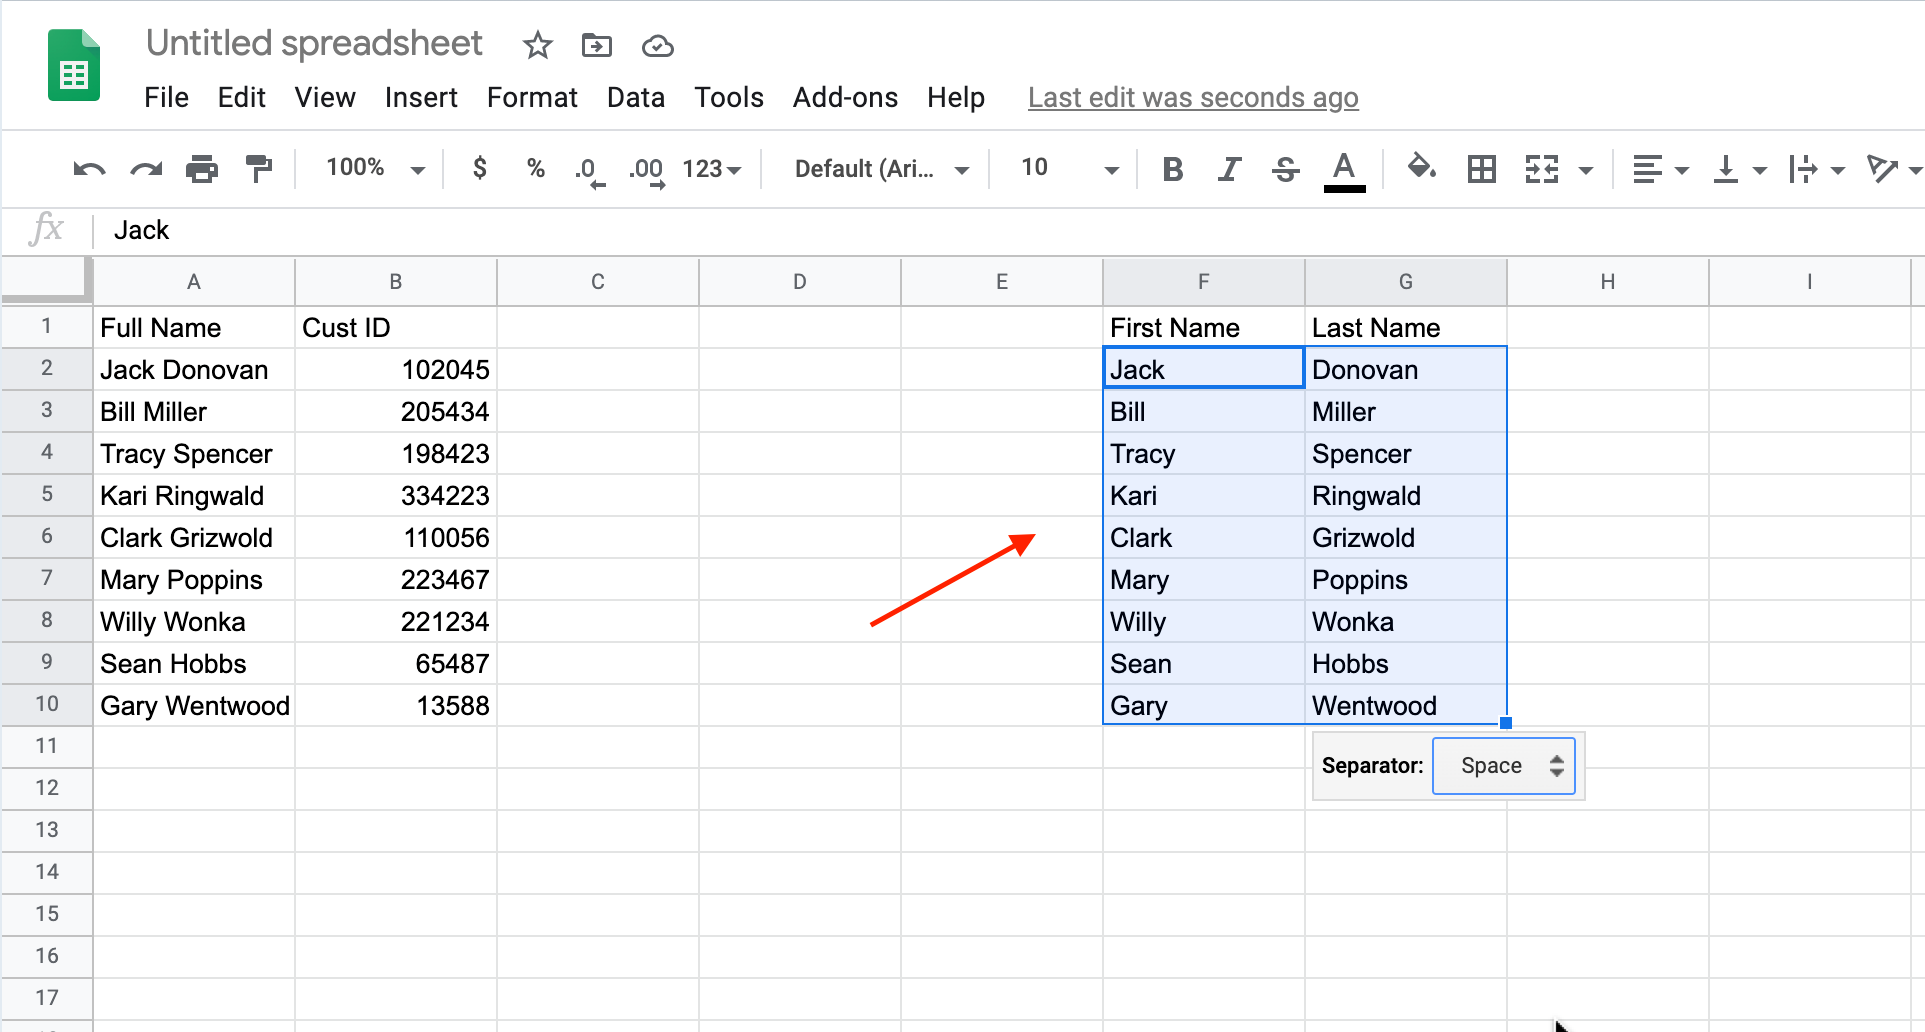Image resolution: width=1925 pixels, height=1032 pixels.
Task: Star the spreadsheet
Action: (x=537, y=45)
